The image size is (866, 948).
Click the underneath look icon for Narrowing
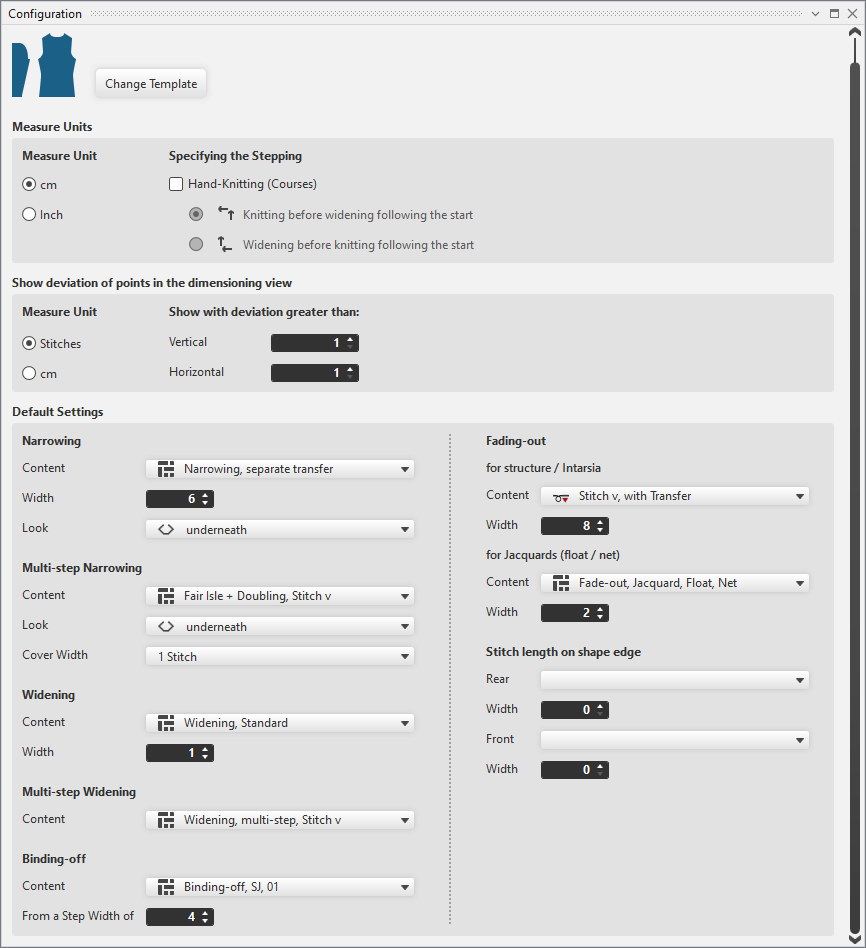(x=166, y=529)
